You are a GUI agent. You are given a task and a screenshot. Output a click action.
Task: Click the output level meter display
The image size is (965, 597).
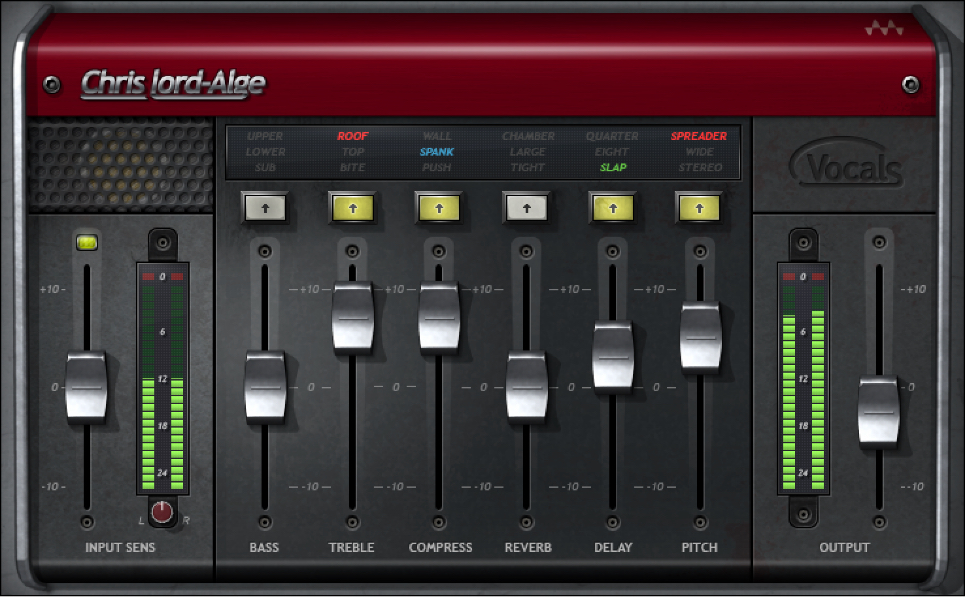click(804, 380)
